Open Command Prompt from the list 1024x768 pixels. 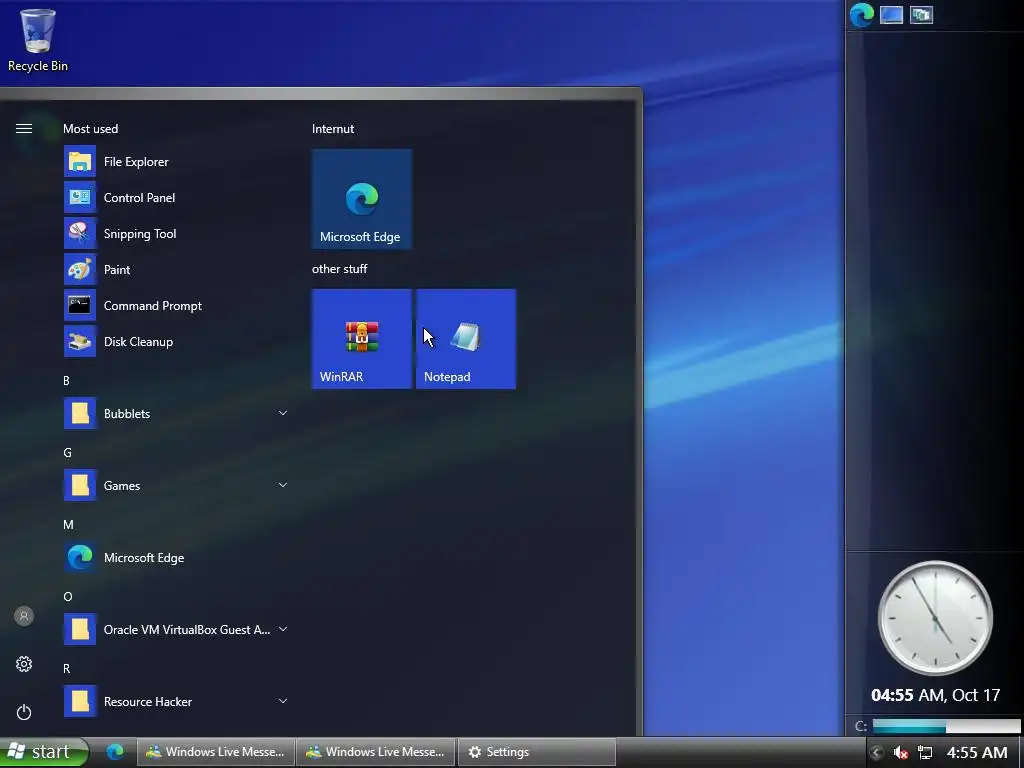pos(176,306)
